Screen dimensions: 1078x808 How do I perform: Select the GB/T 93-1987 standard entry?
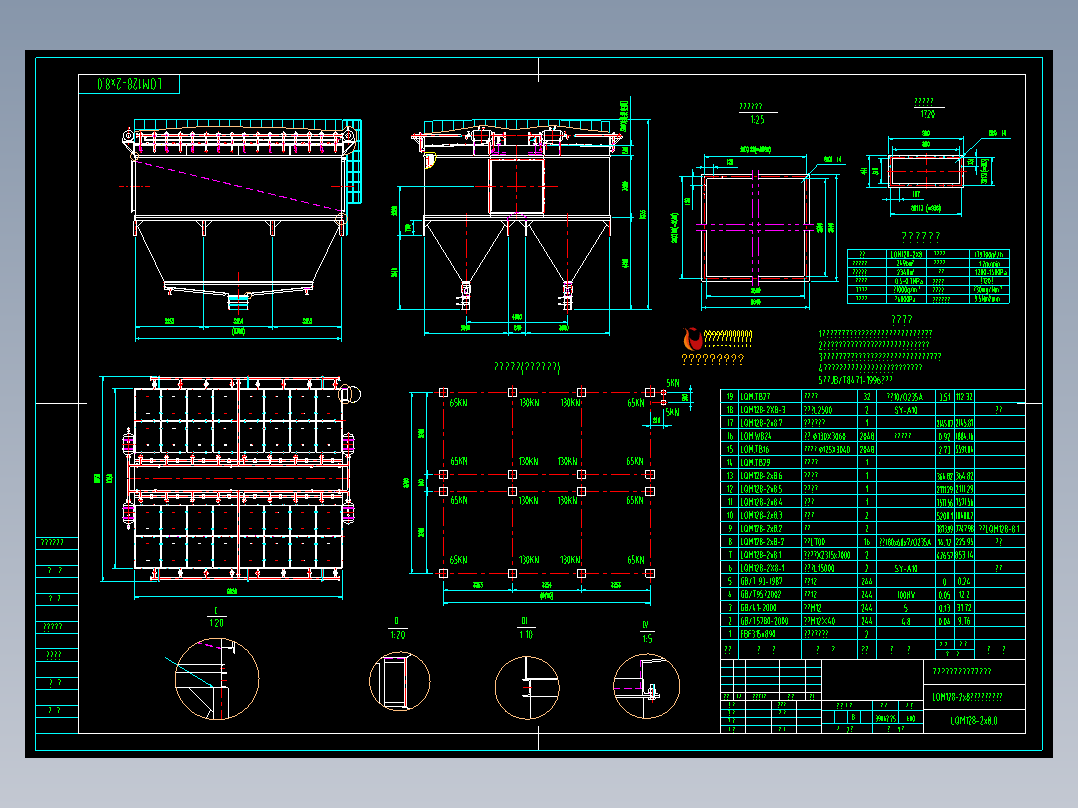(761, 581)
